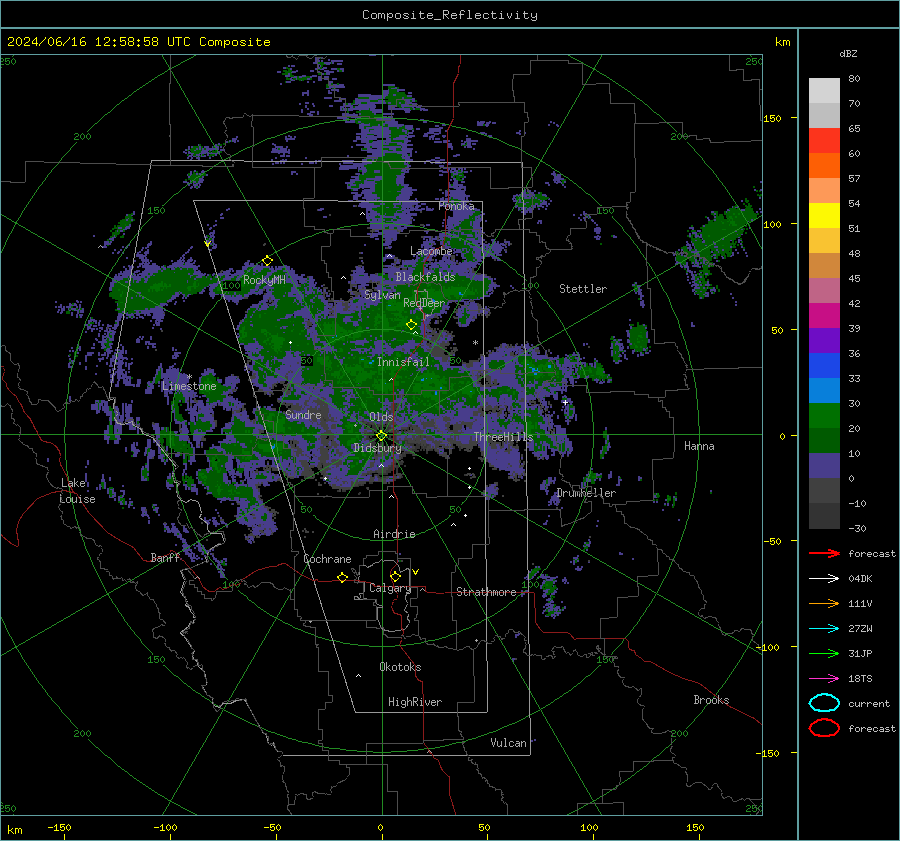Click the Cochrane town label
900x841 pixels.
coord(327,559)
